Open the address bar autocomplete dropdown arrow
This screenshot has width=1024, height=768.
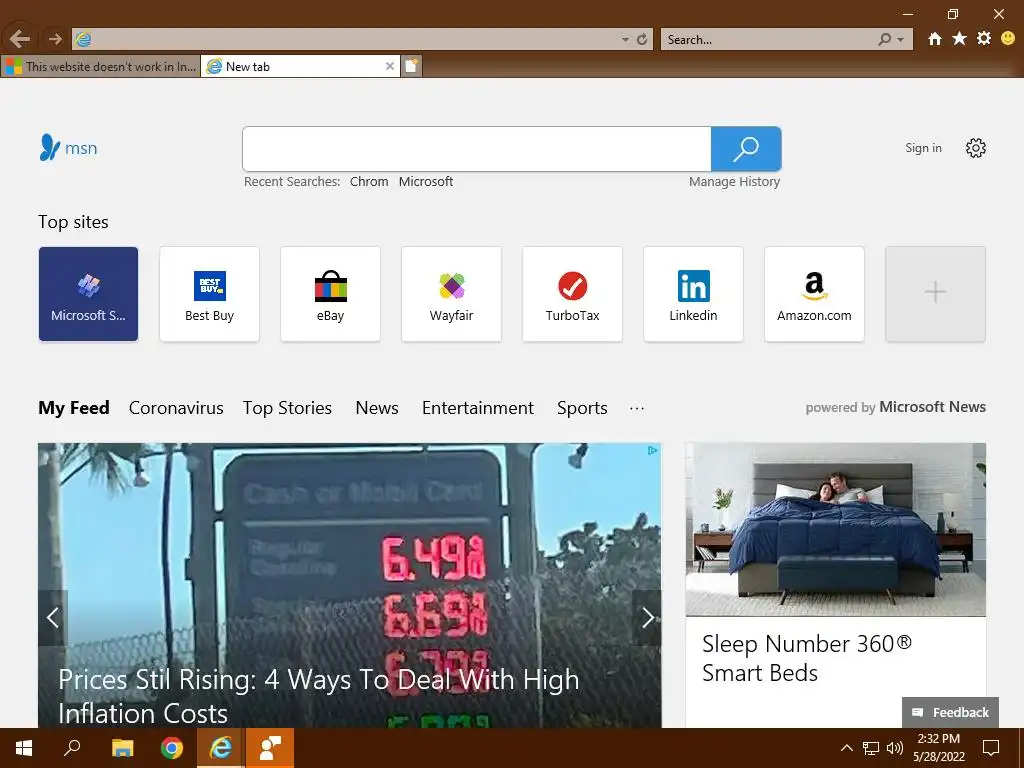(625, 39)
